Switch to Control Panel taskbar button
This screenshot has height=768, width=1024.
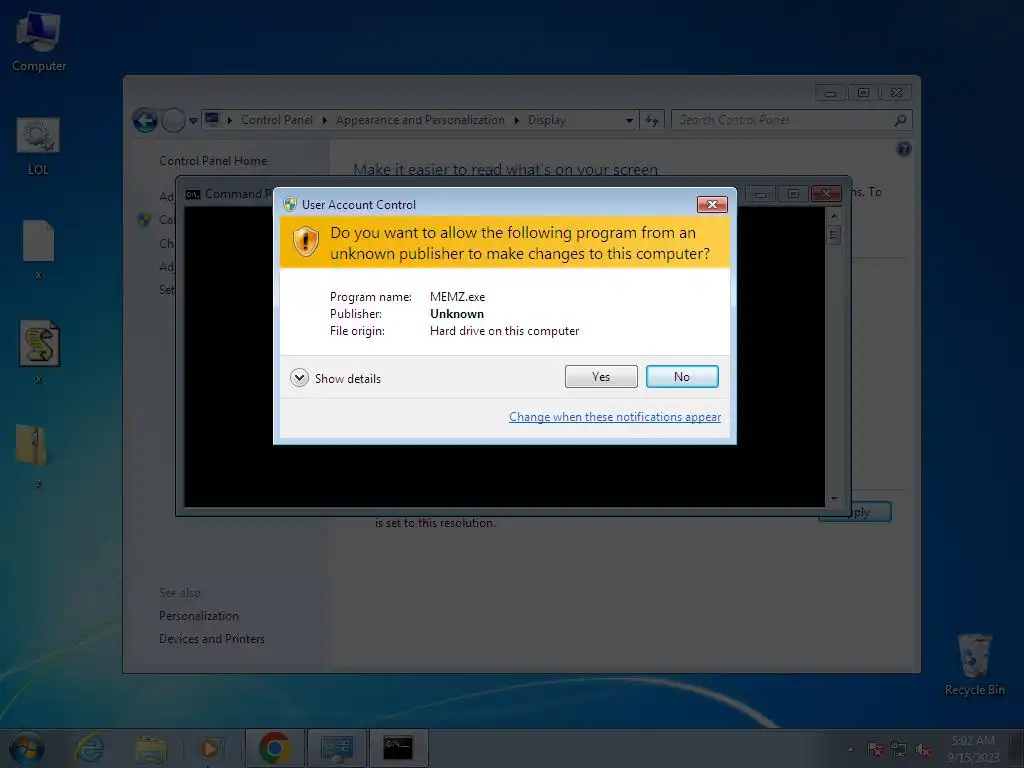pyautogui.click(x=336, y=748)
